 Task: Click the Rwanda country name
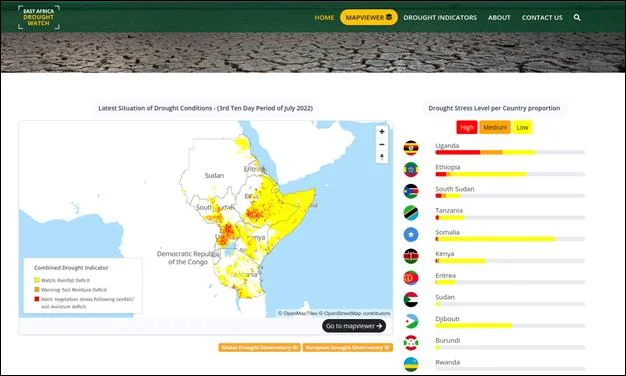[448, 362]
